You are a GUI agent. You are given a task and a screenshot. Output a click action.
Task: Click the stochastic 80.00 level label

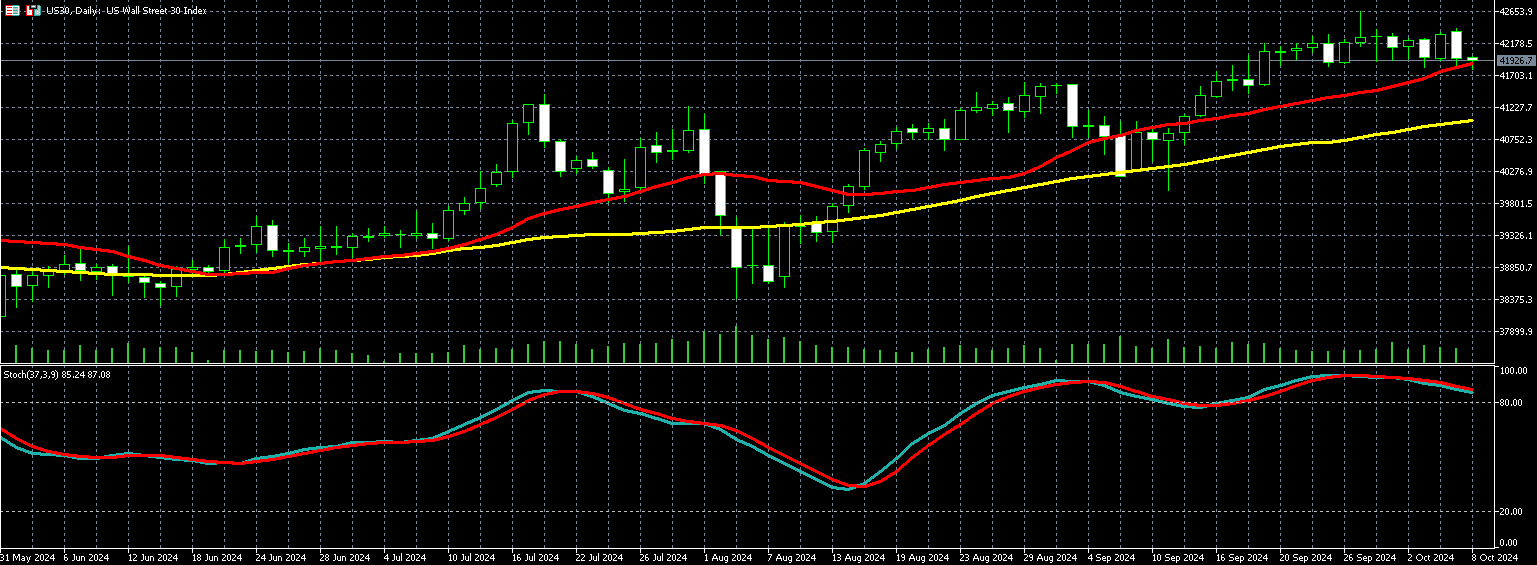pyautogui.click(x=1512, y=403)
